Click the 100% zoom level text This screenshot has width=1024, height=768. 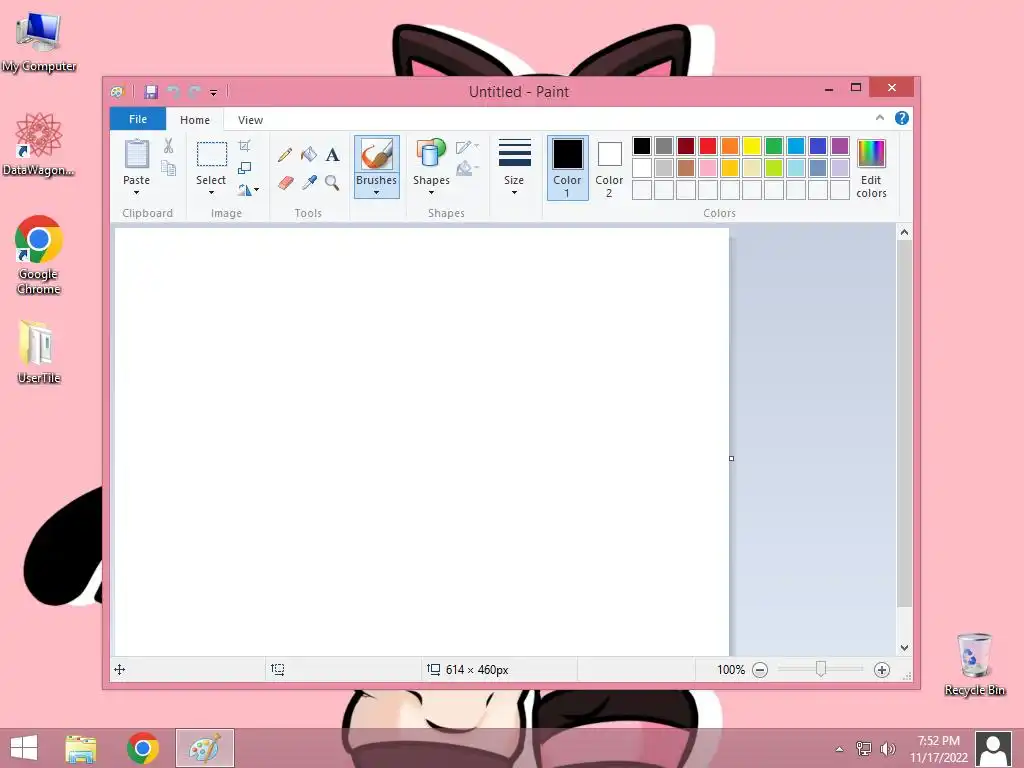coord(731,669)
